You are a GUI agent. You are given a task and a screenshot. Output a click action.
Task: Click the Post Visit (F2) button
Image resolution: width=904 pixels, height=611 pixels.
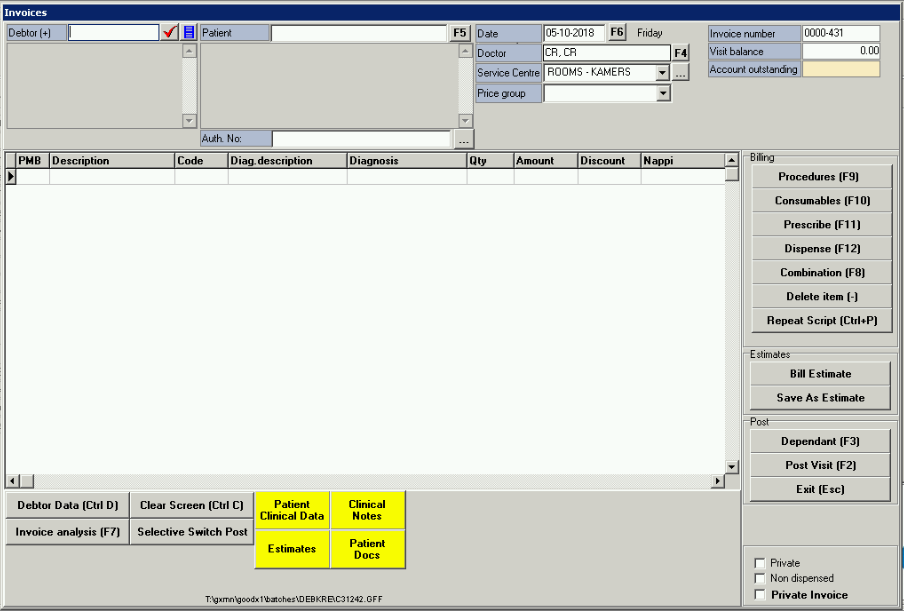[819, 465]
